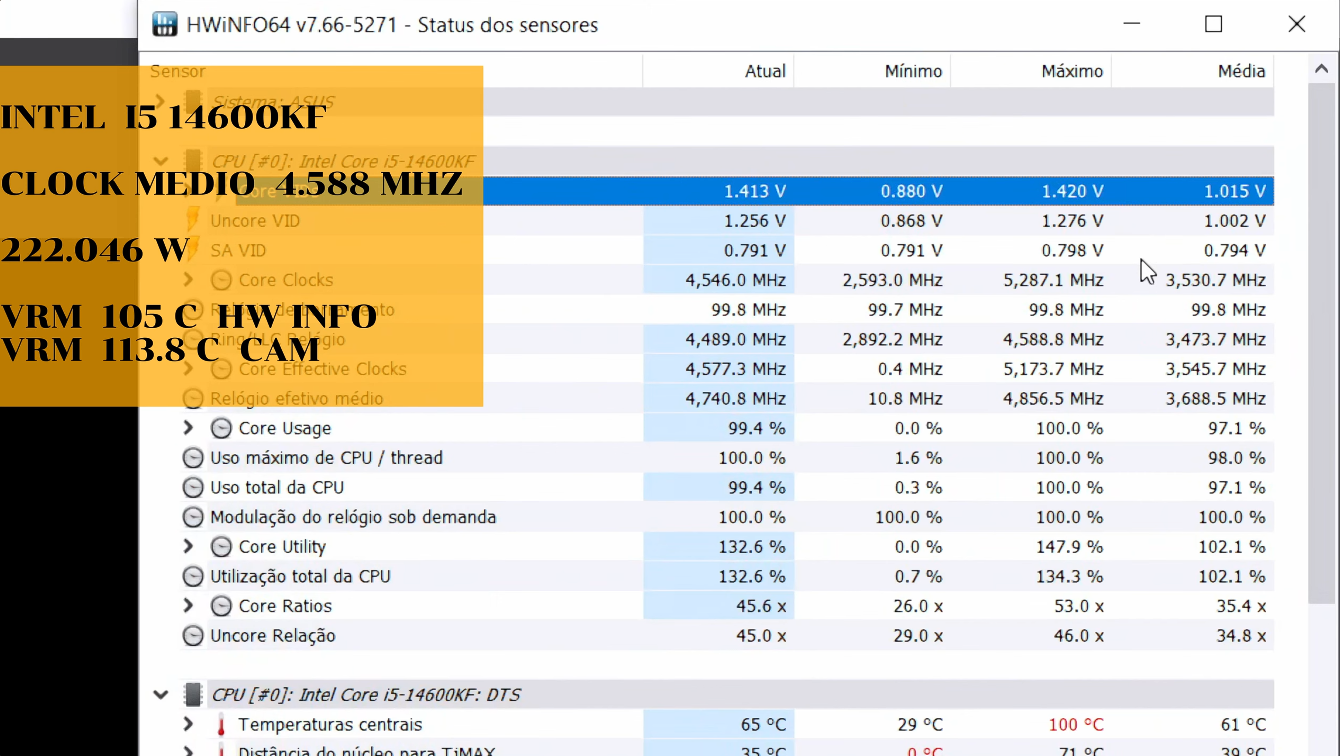Select the CPU [#0]: Intel Core i5-14600KF: DTS heading

click(x=366, y=695)
